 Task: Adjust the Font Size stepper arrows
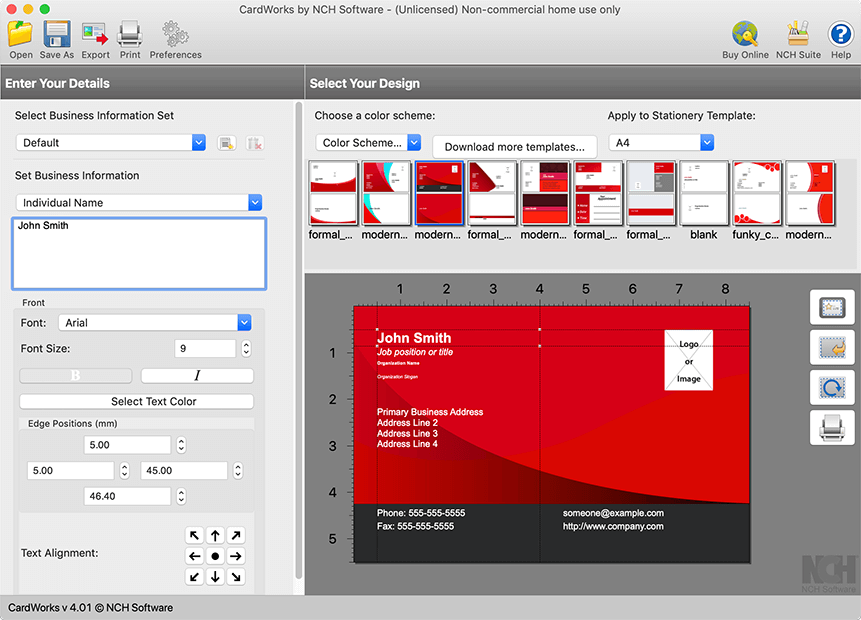pos(247,348)
